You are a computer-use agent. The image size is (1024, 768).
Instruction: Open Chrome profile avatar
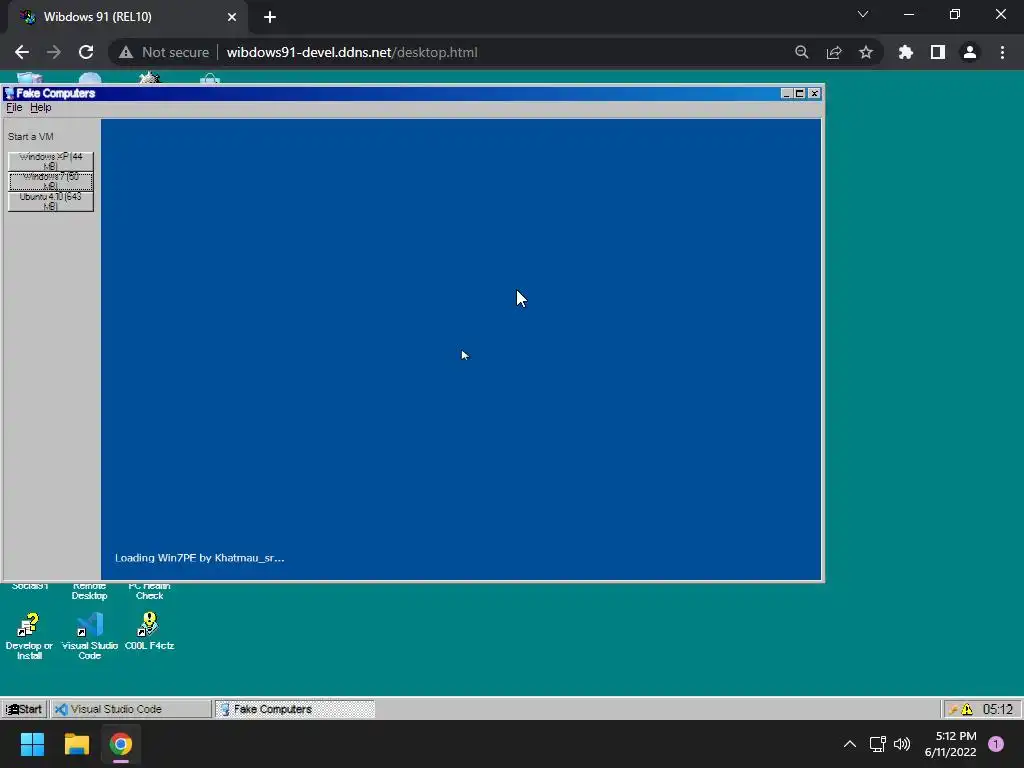click(x=970, y=52)
